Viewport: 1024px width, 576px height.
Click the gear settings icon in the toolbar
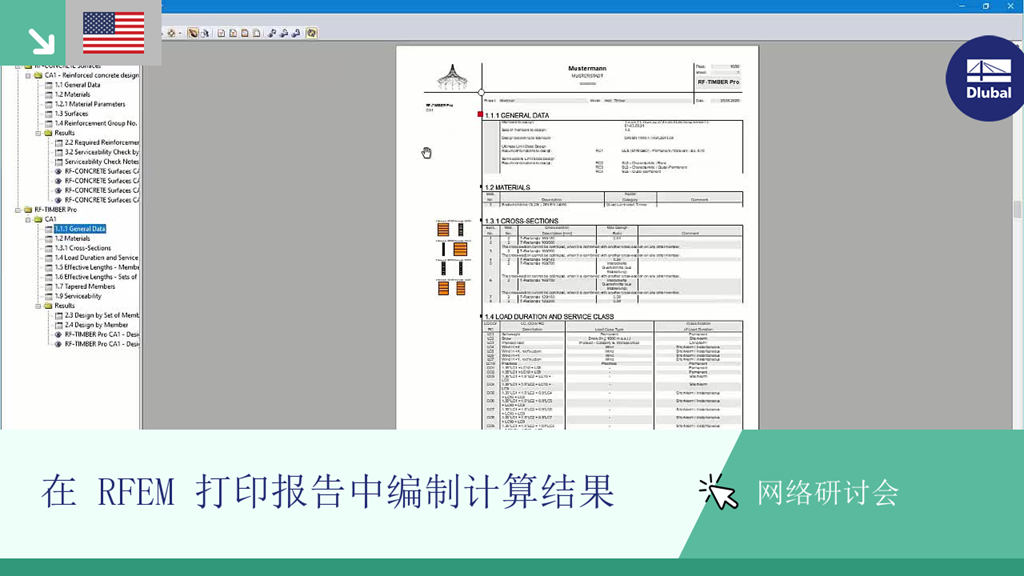pos(171,33)
